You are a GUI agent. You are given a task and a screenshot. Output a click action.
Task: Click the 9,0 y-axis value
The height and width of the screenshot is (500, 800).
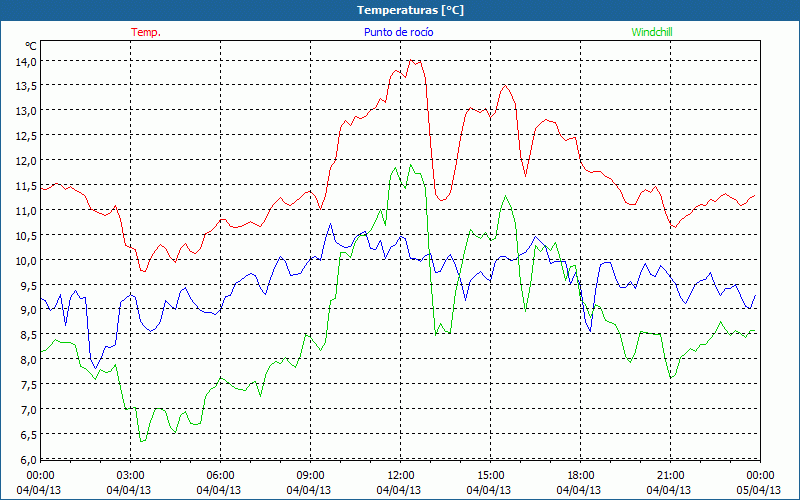[x=29, y=310]
